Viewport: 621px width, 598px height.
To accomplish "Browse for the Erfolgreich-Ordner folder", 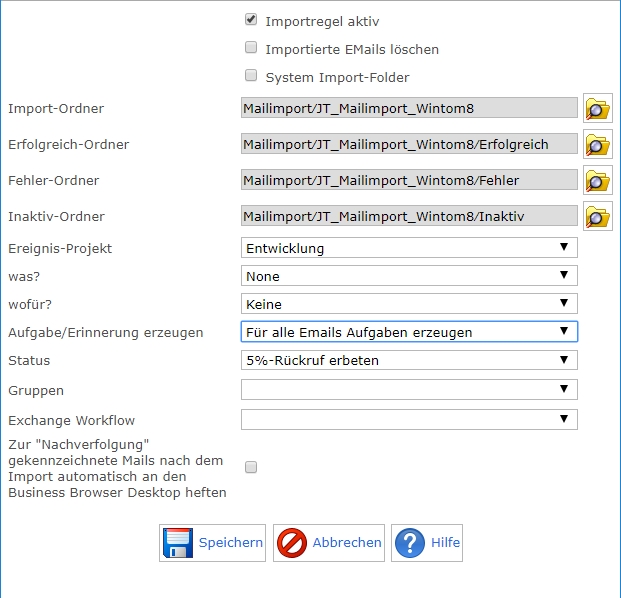I will pyautogui.click(x=598, y=145).
